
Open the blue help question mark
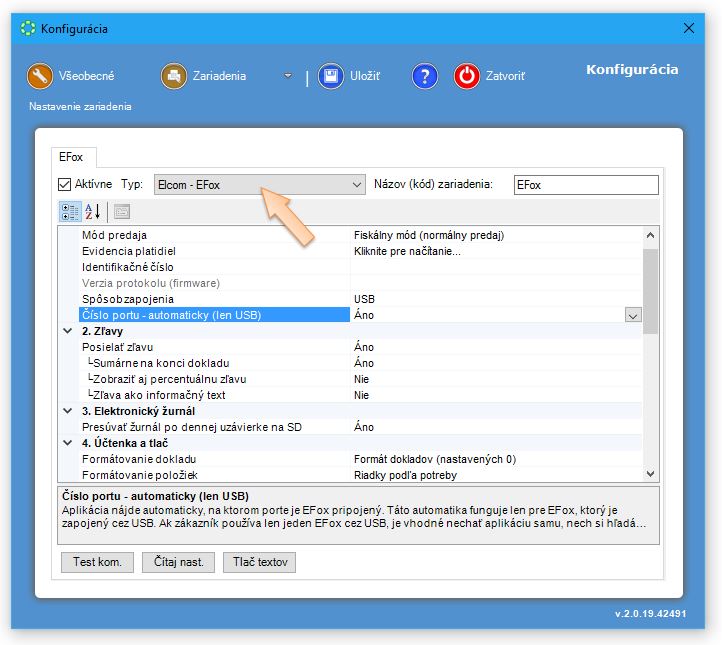[x=425, y=76]
